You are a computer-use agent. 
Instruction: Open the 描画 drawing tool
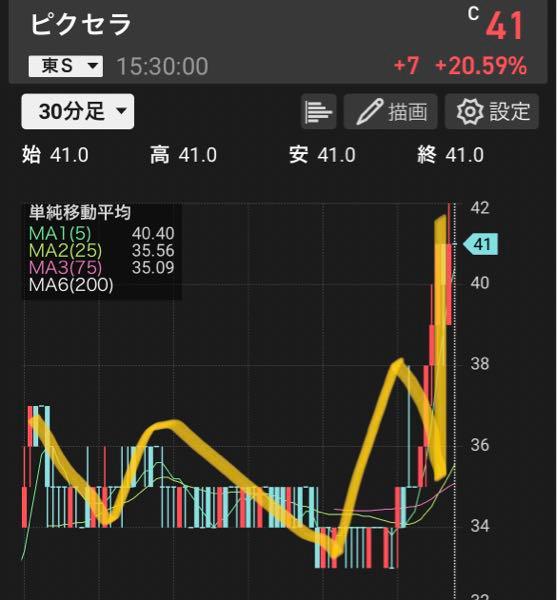click(390, 112)
